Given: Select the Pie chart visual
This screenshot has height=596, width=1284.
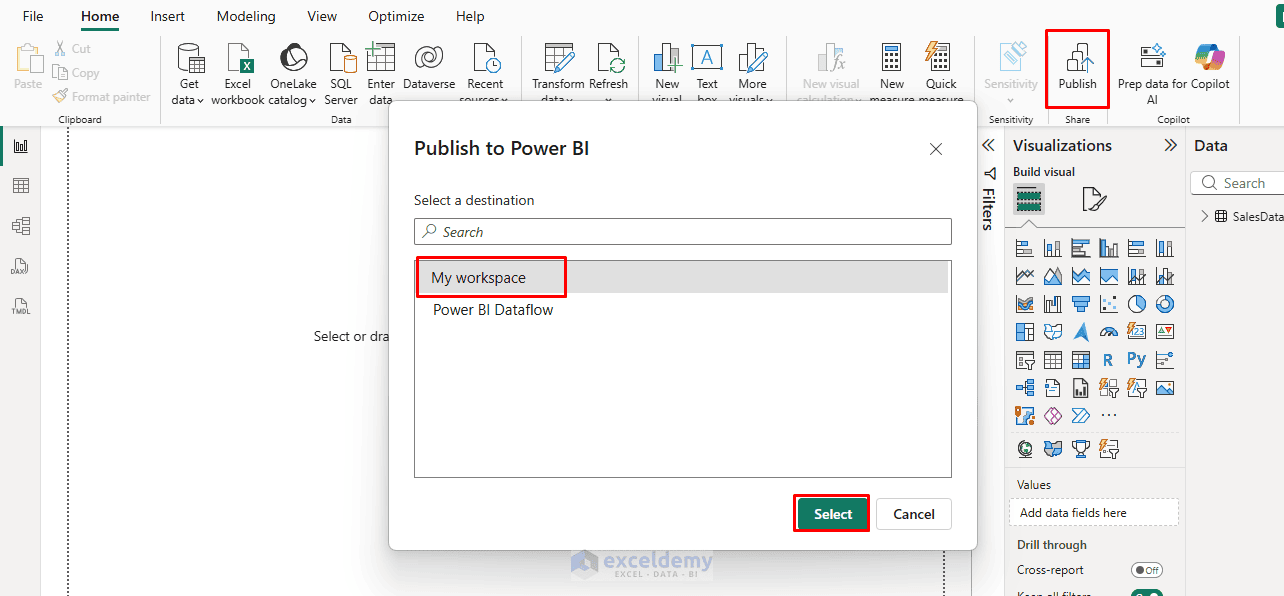Looking at the screenshot, I should coord(1136,304).
